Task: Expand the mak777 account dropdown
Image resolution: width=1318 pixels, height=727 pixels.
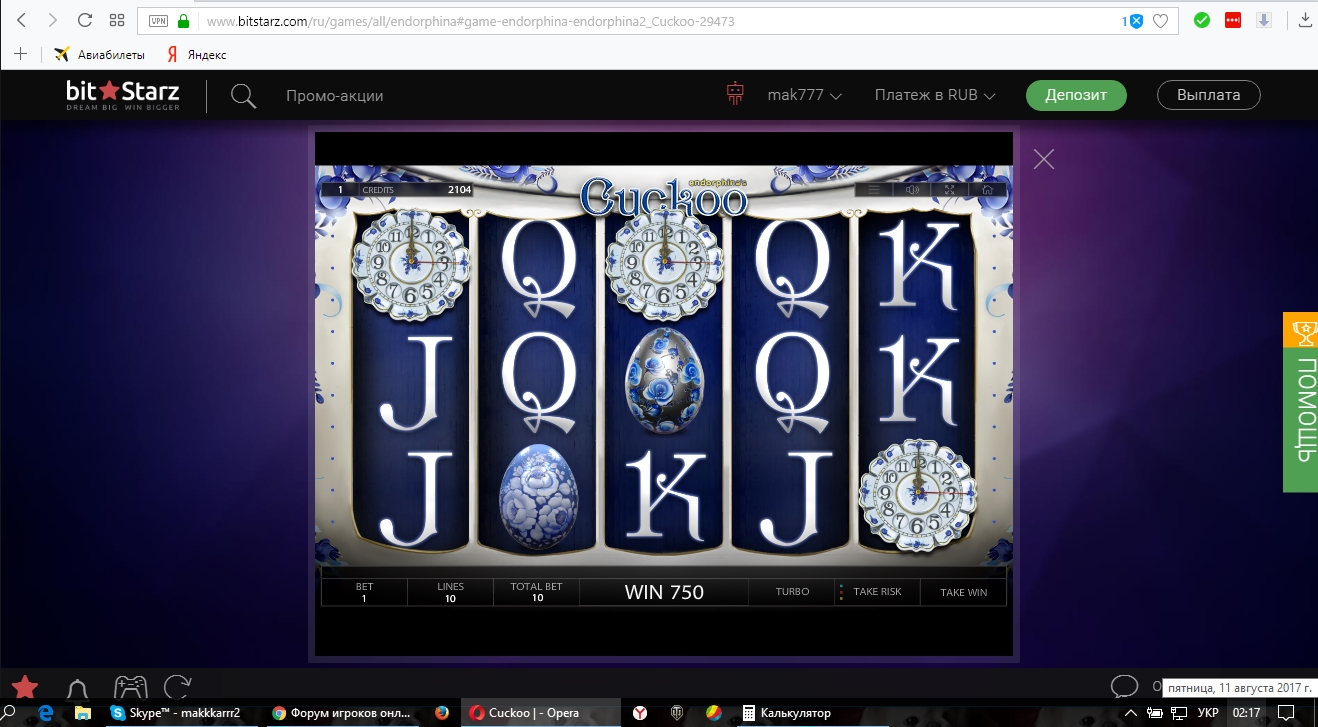Action: [804, 96]
